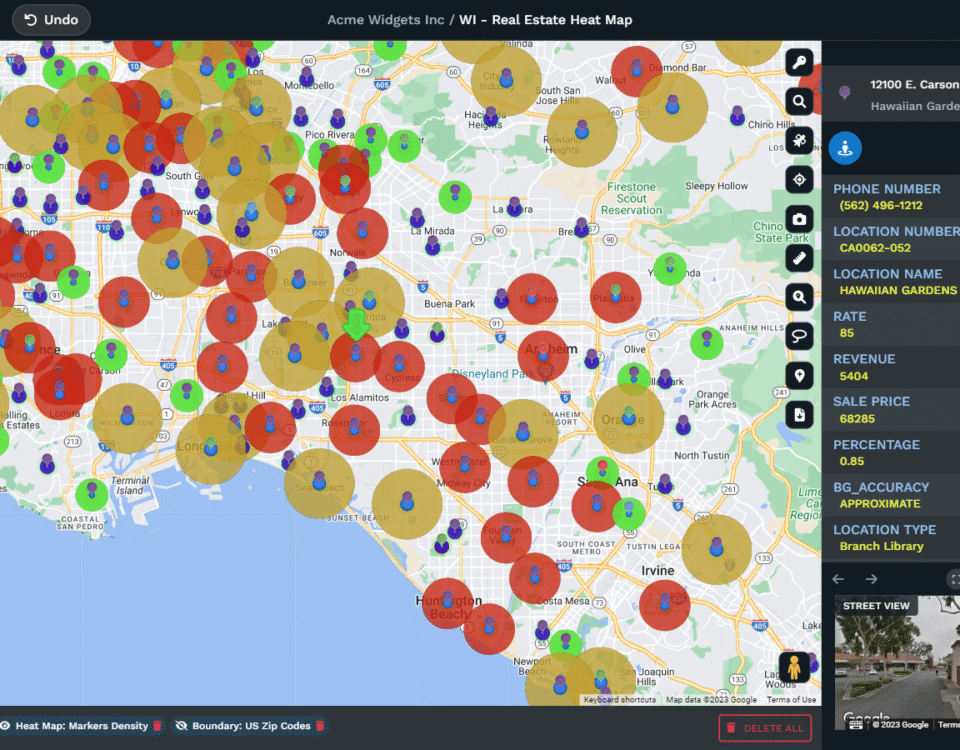Go to previous record with left arrow
Screen dimensions: 960x750
pyautogui.click(x=838, y=579)
